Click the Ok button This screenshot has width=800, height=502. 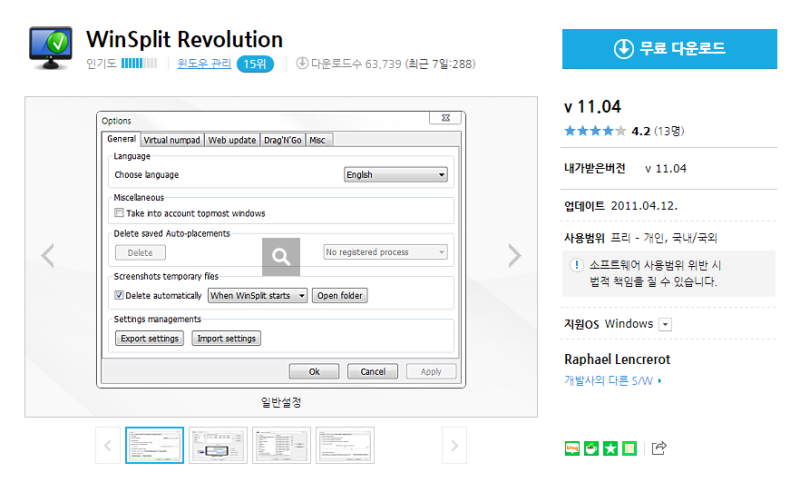[x=314, y=371]
